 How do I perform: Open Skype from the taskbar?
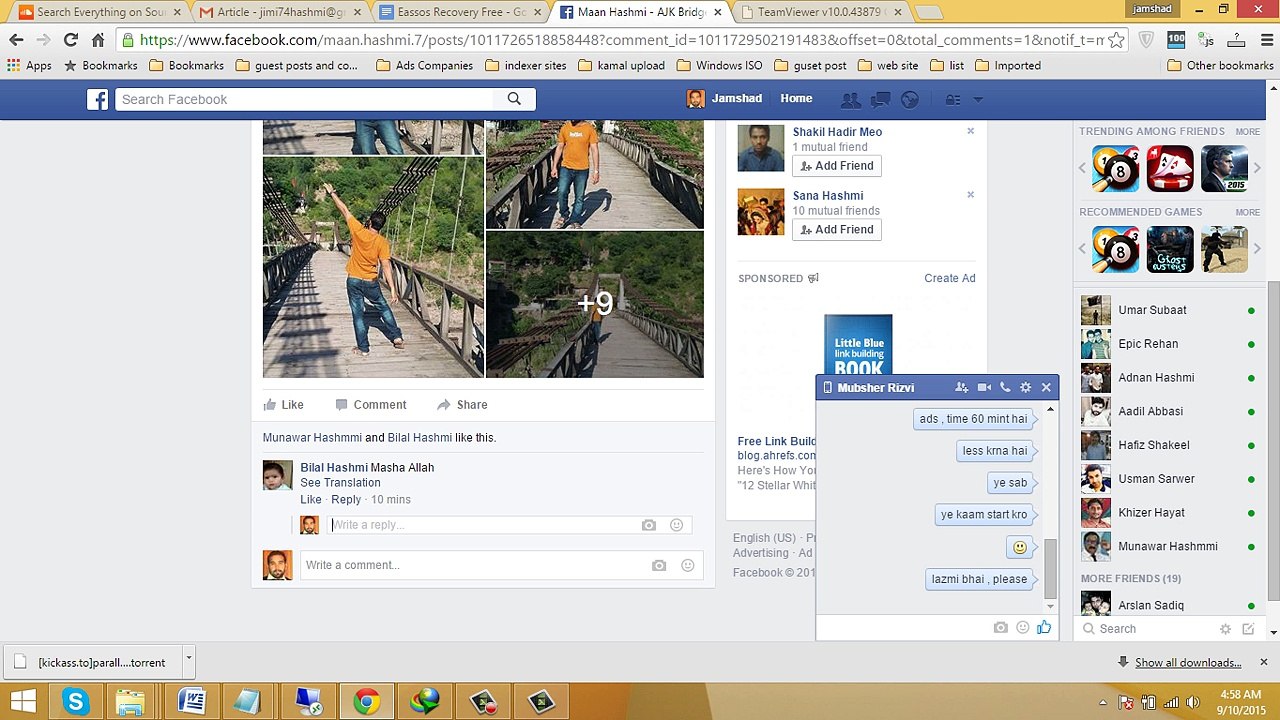[x=76, y=702]
